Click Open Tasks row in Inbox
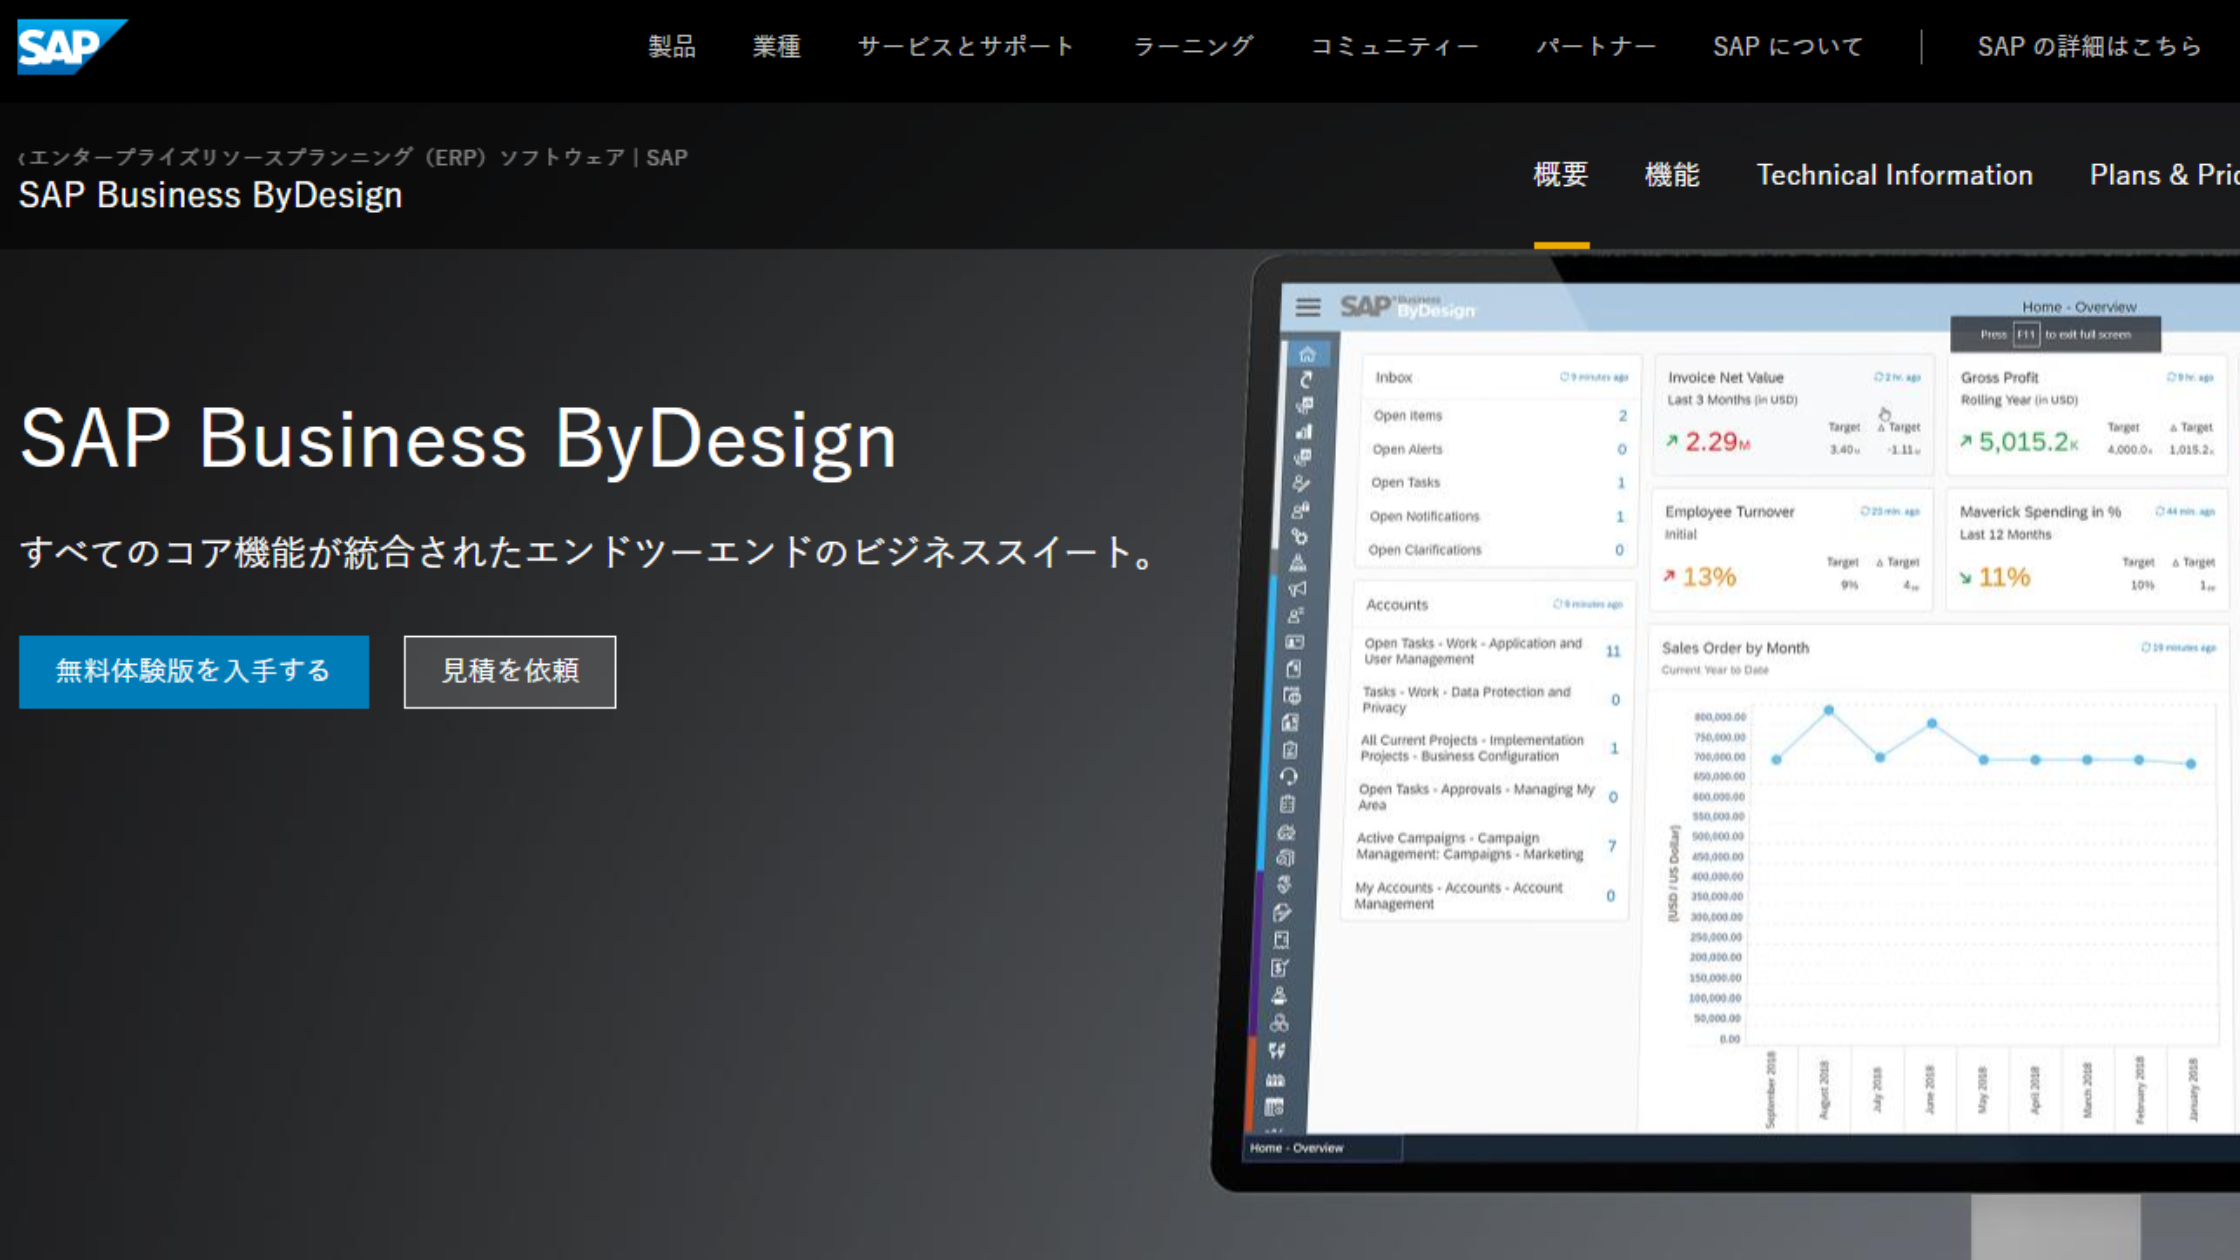 (1497, 482)
